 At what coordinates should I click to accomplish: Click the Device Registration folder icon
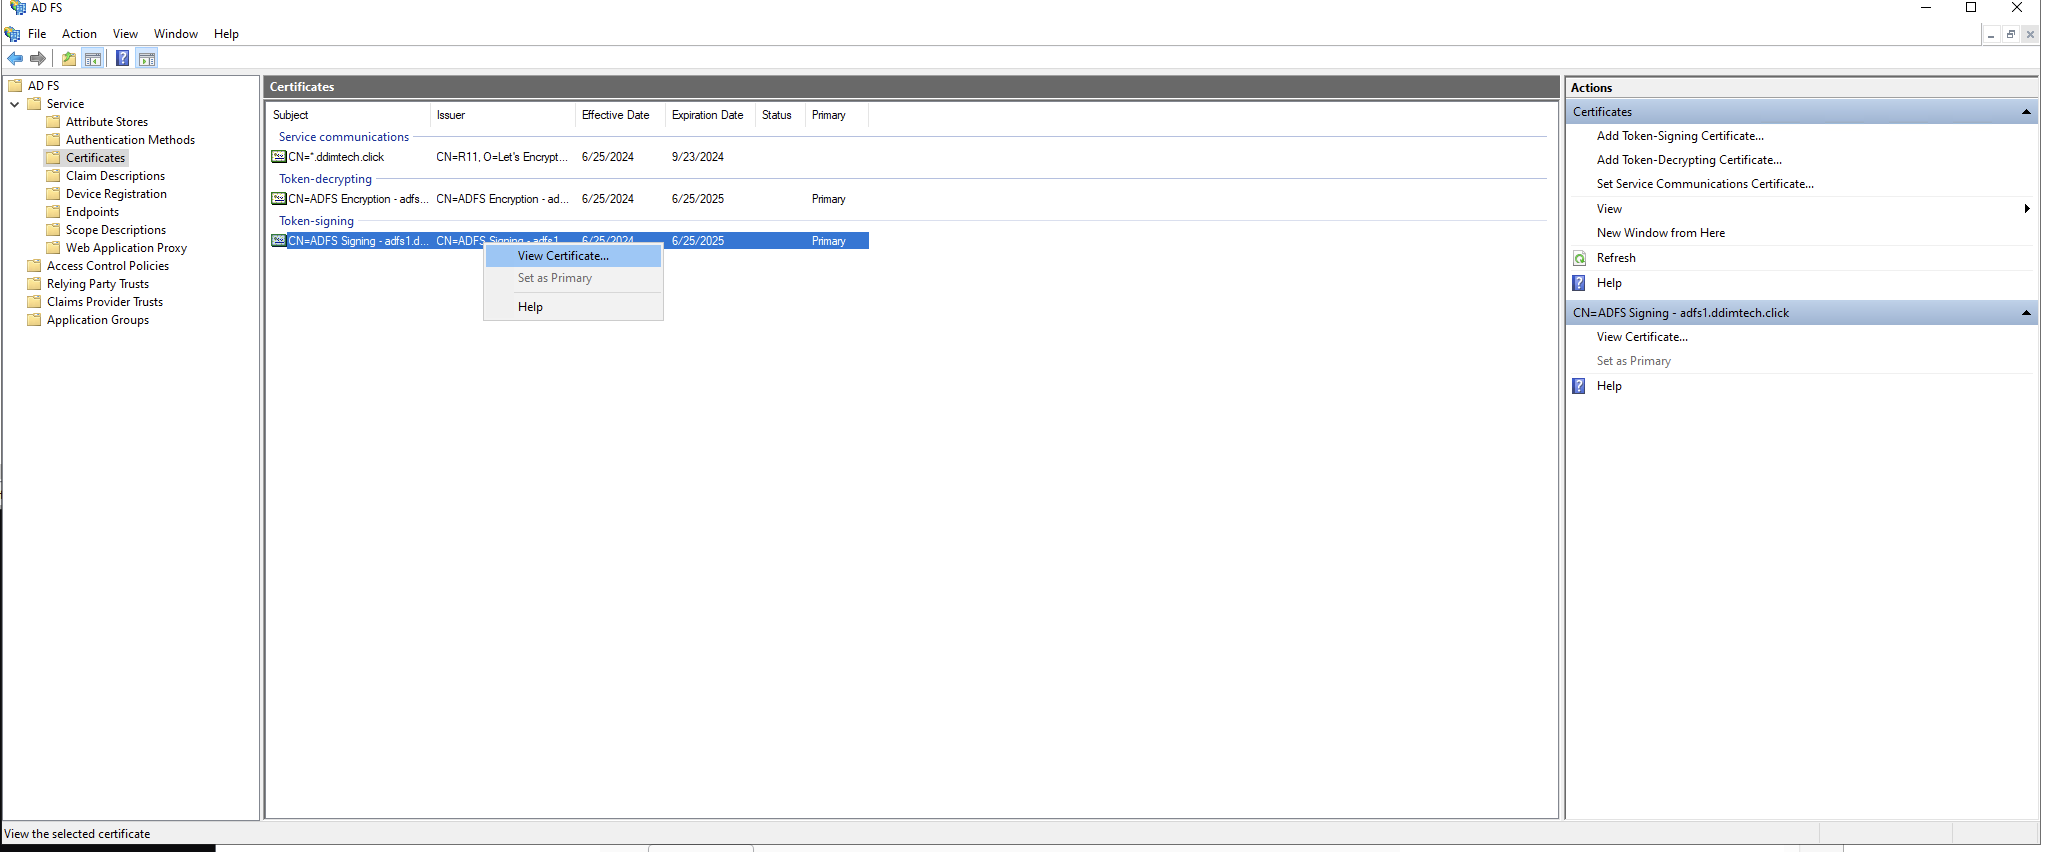tap(53, 194)
